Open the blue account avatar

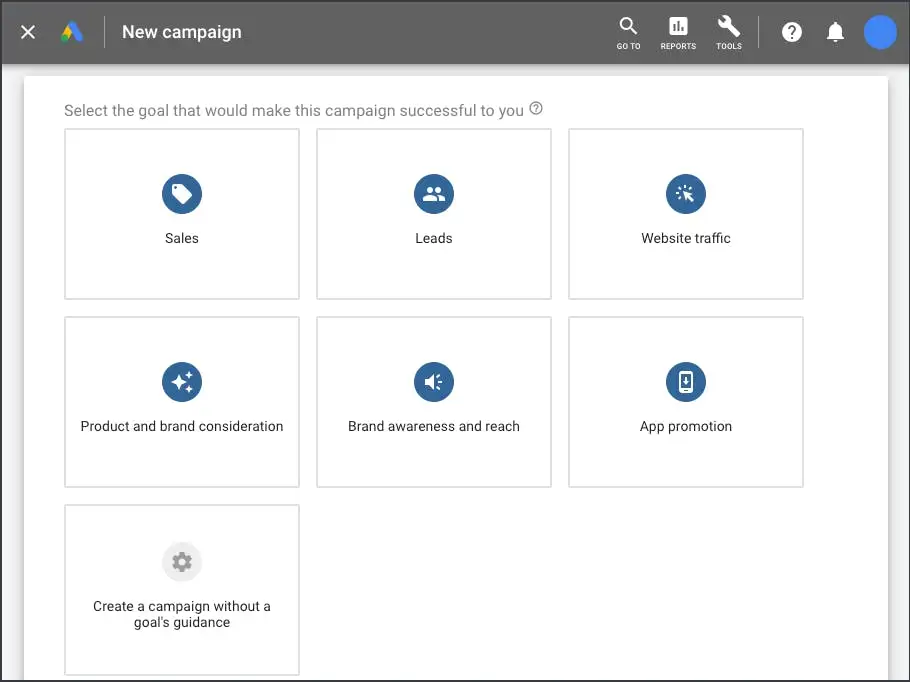(x=880, y=32)
